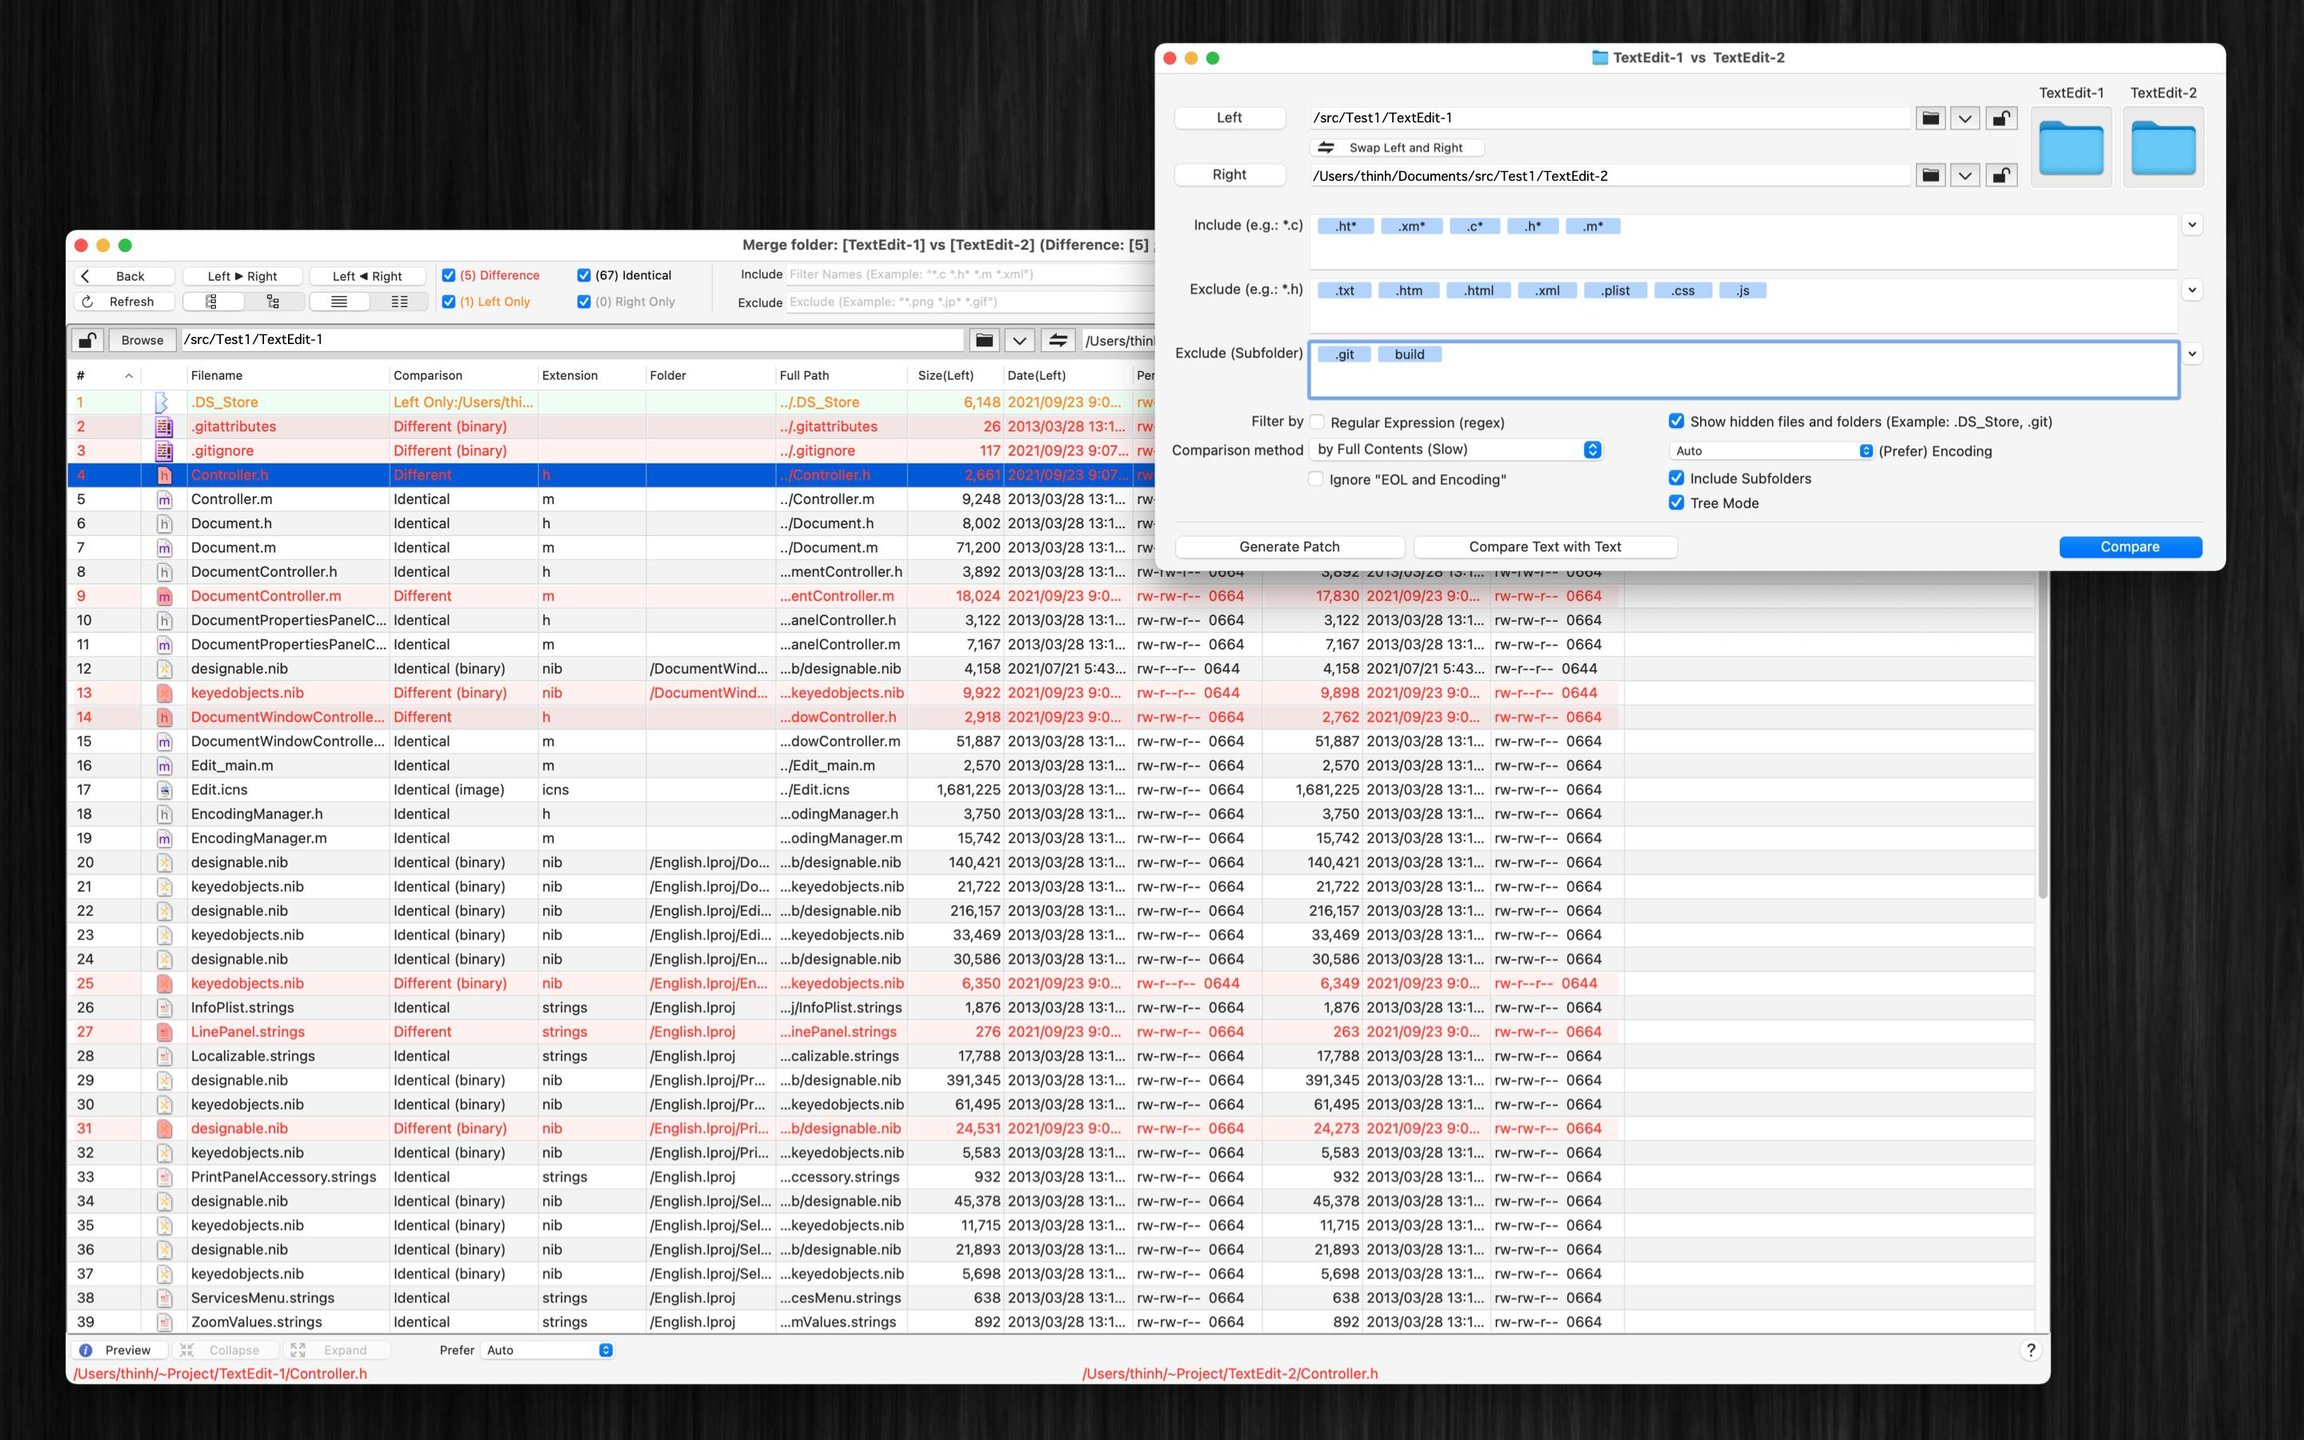The width and height of the screenshot is (2304, 1440).
Task: Sort the file list by the Comparison column header
Action: (428, 376)
